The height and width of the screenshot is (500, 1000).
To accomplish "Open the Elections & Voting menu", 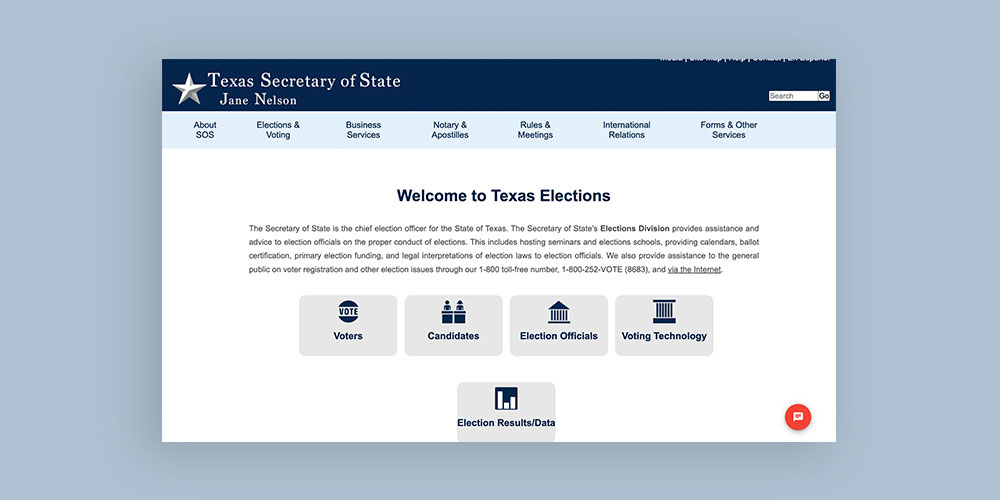I will pos(278,130).
